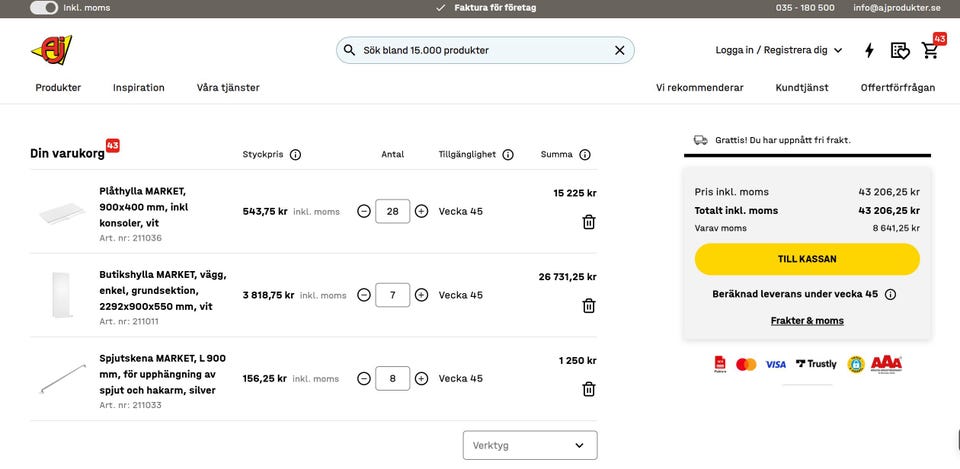Open Plåthylla MARKET product thumbnail
This screenshot has height=469, width=960.
(x=62, y=214)
